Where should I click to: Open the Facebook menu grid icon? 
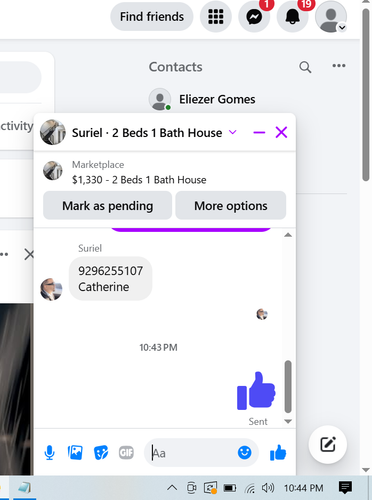(x=216, y=17)
